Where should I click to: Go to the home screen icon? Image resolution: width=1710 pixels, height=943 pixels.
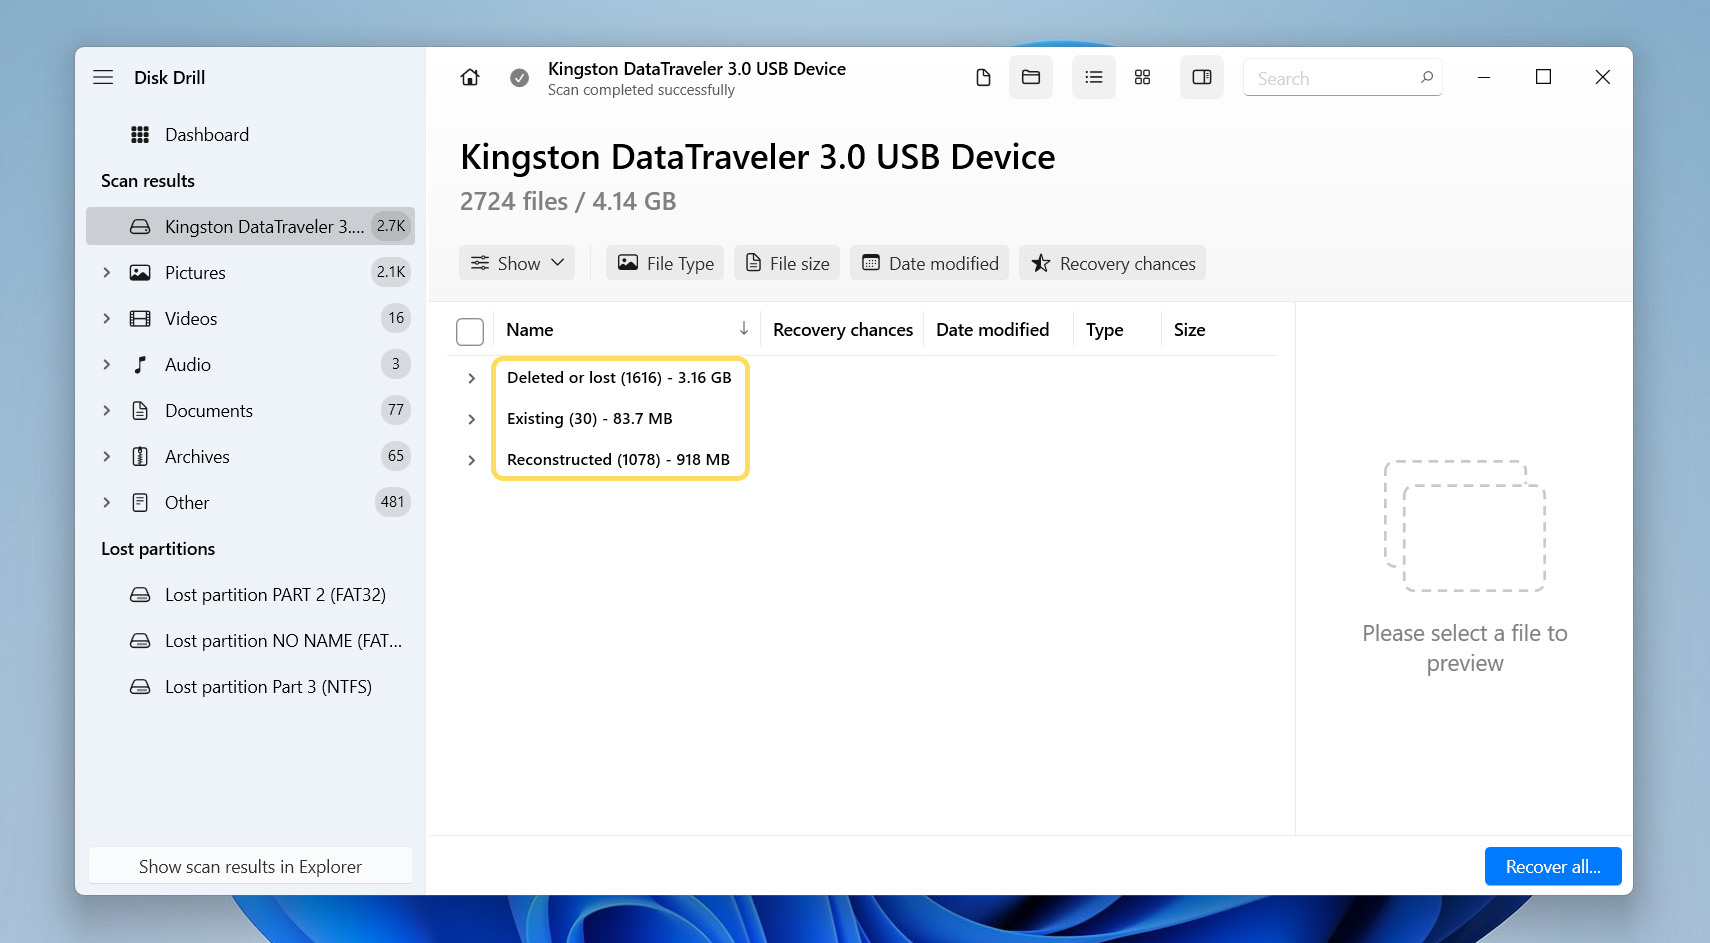(x=470, y=78)
